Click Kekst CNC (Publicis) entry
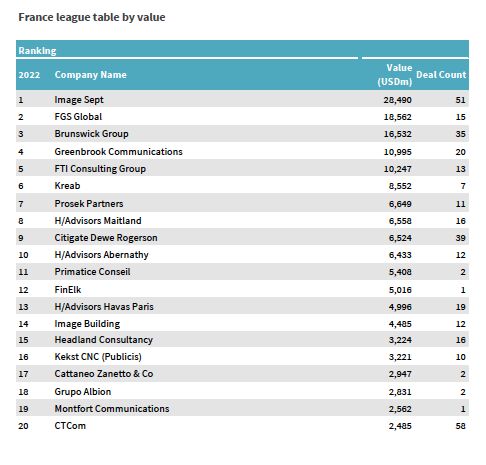Image resolution: width=486 pixels, height=465 pixels. 98,357
